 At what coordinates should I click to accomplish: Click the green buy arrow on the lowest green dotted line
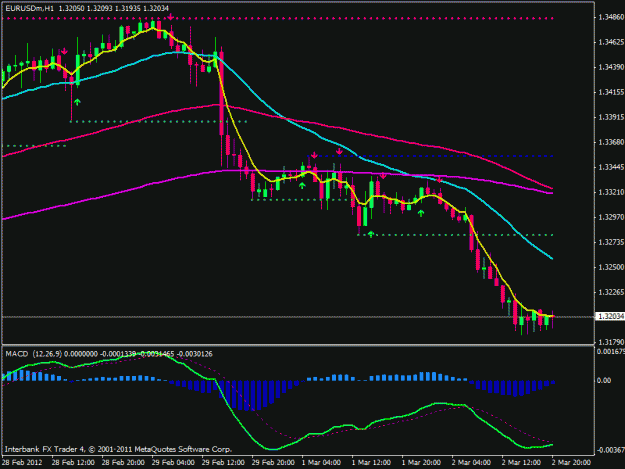(x=371, y=234)
